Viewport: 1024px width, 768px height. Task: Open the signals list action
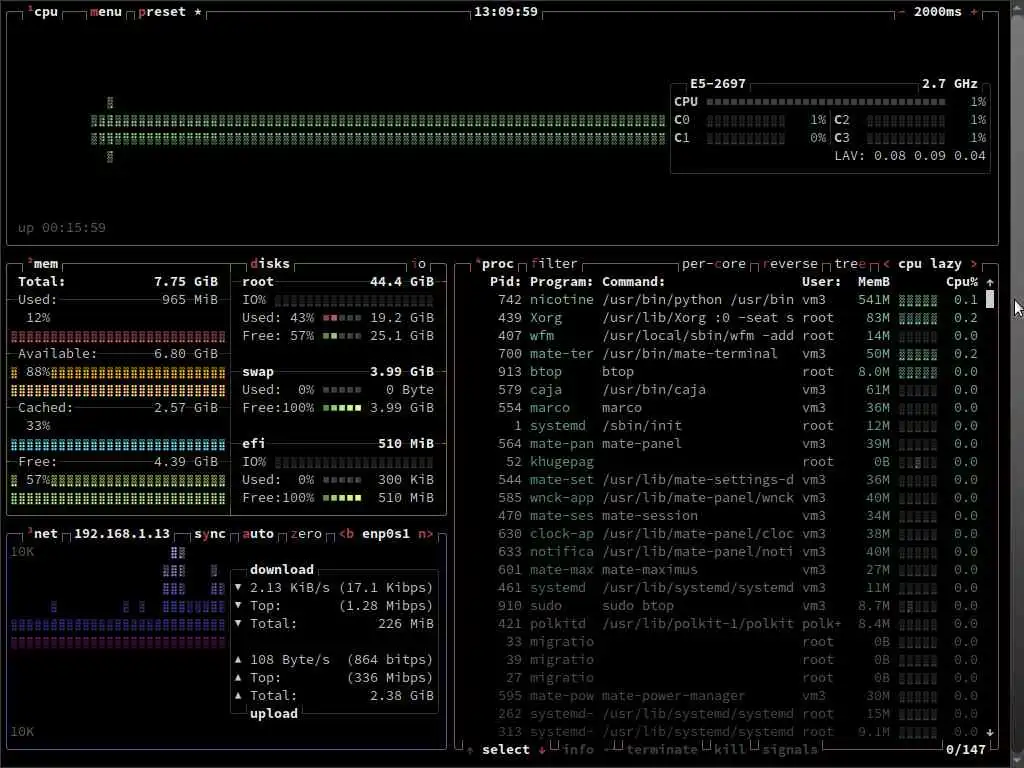point(790,750)
